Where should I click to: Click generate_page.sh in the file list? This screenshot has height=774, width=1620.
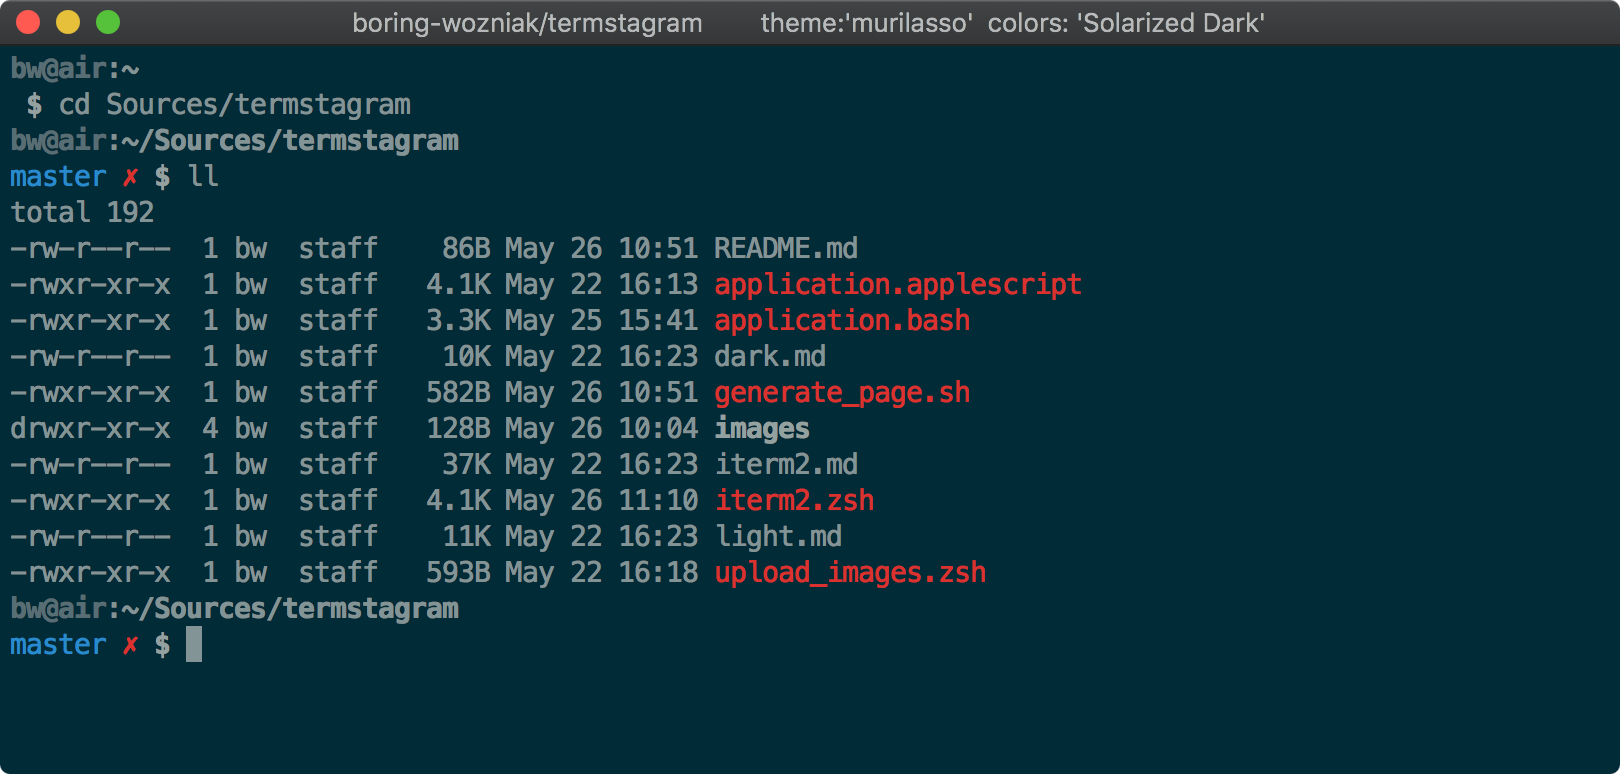pos(842,392)
